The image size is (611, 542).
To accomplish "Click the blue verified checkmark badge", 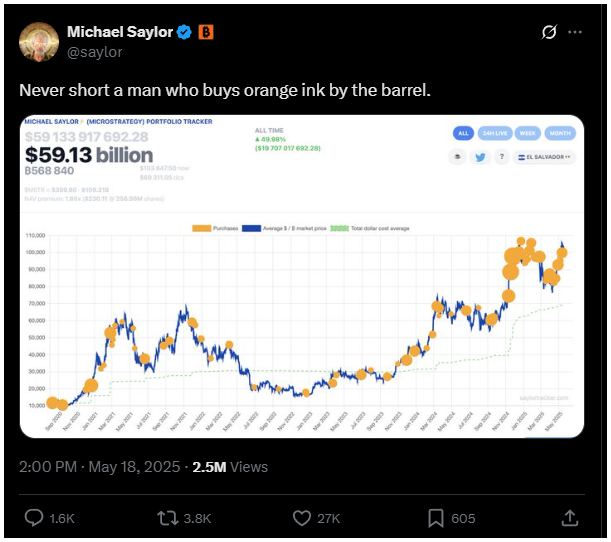I will click(184, 32).
